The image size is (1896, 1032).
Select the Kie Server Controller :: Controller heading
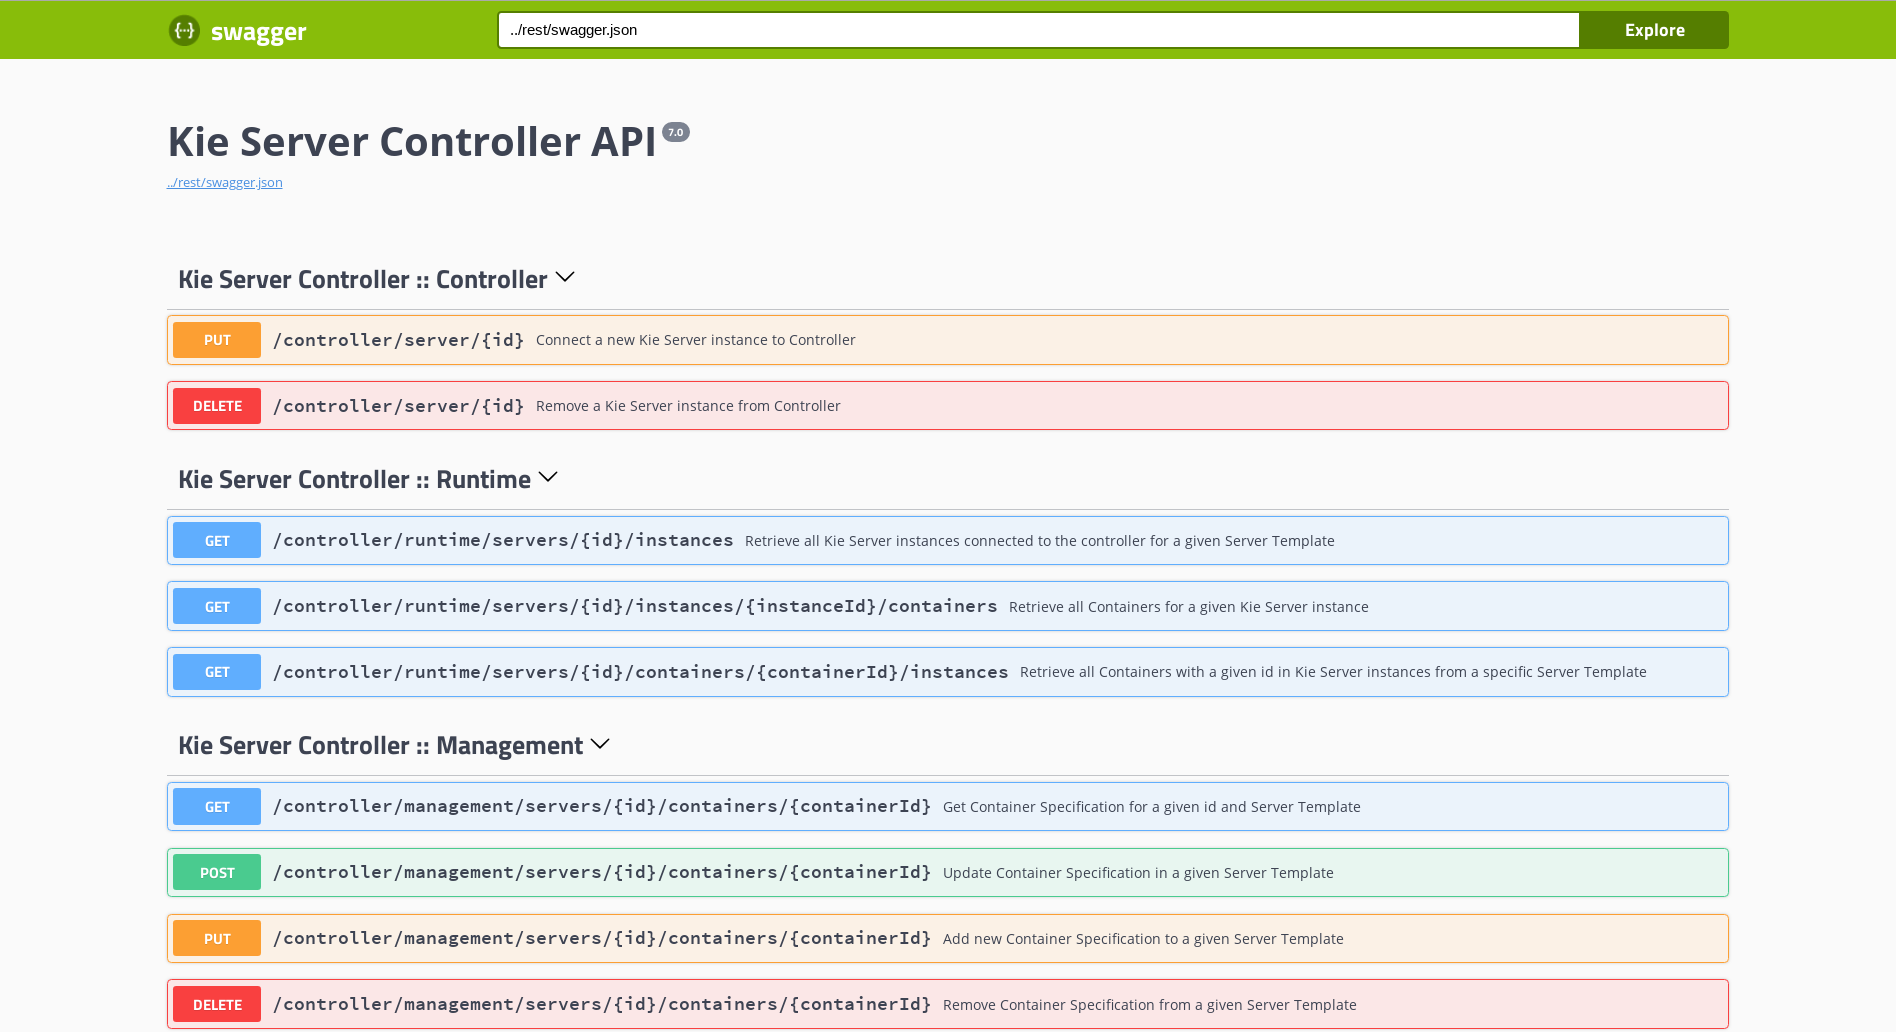362,280
